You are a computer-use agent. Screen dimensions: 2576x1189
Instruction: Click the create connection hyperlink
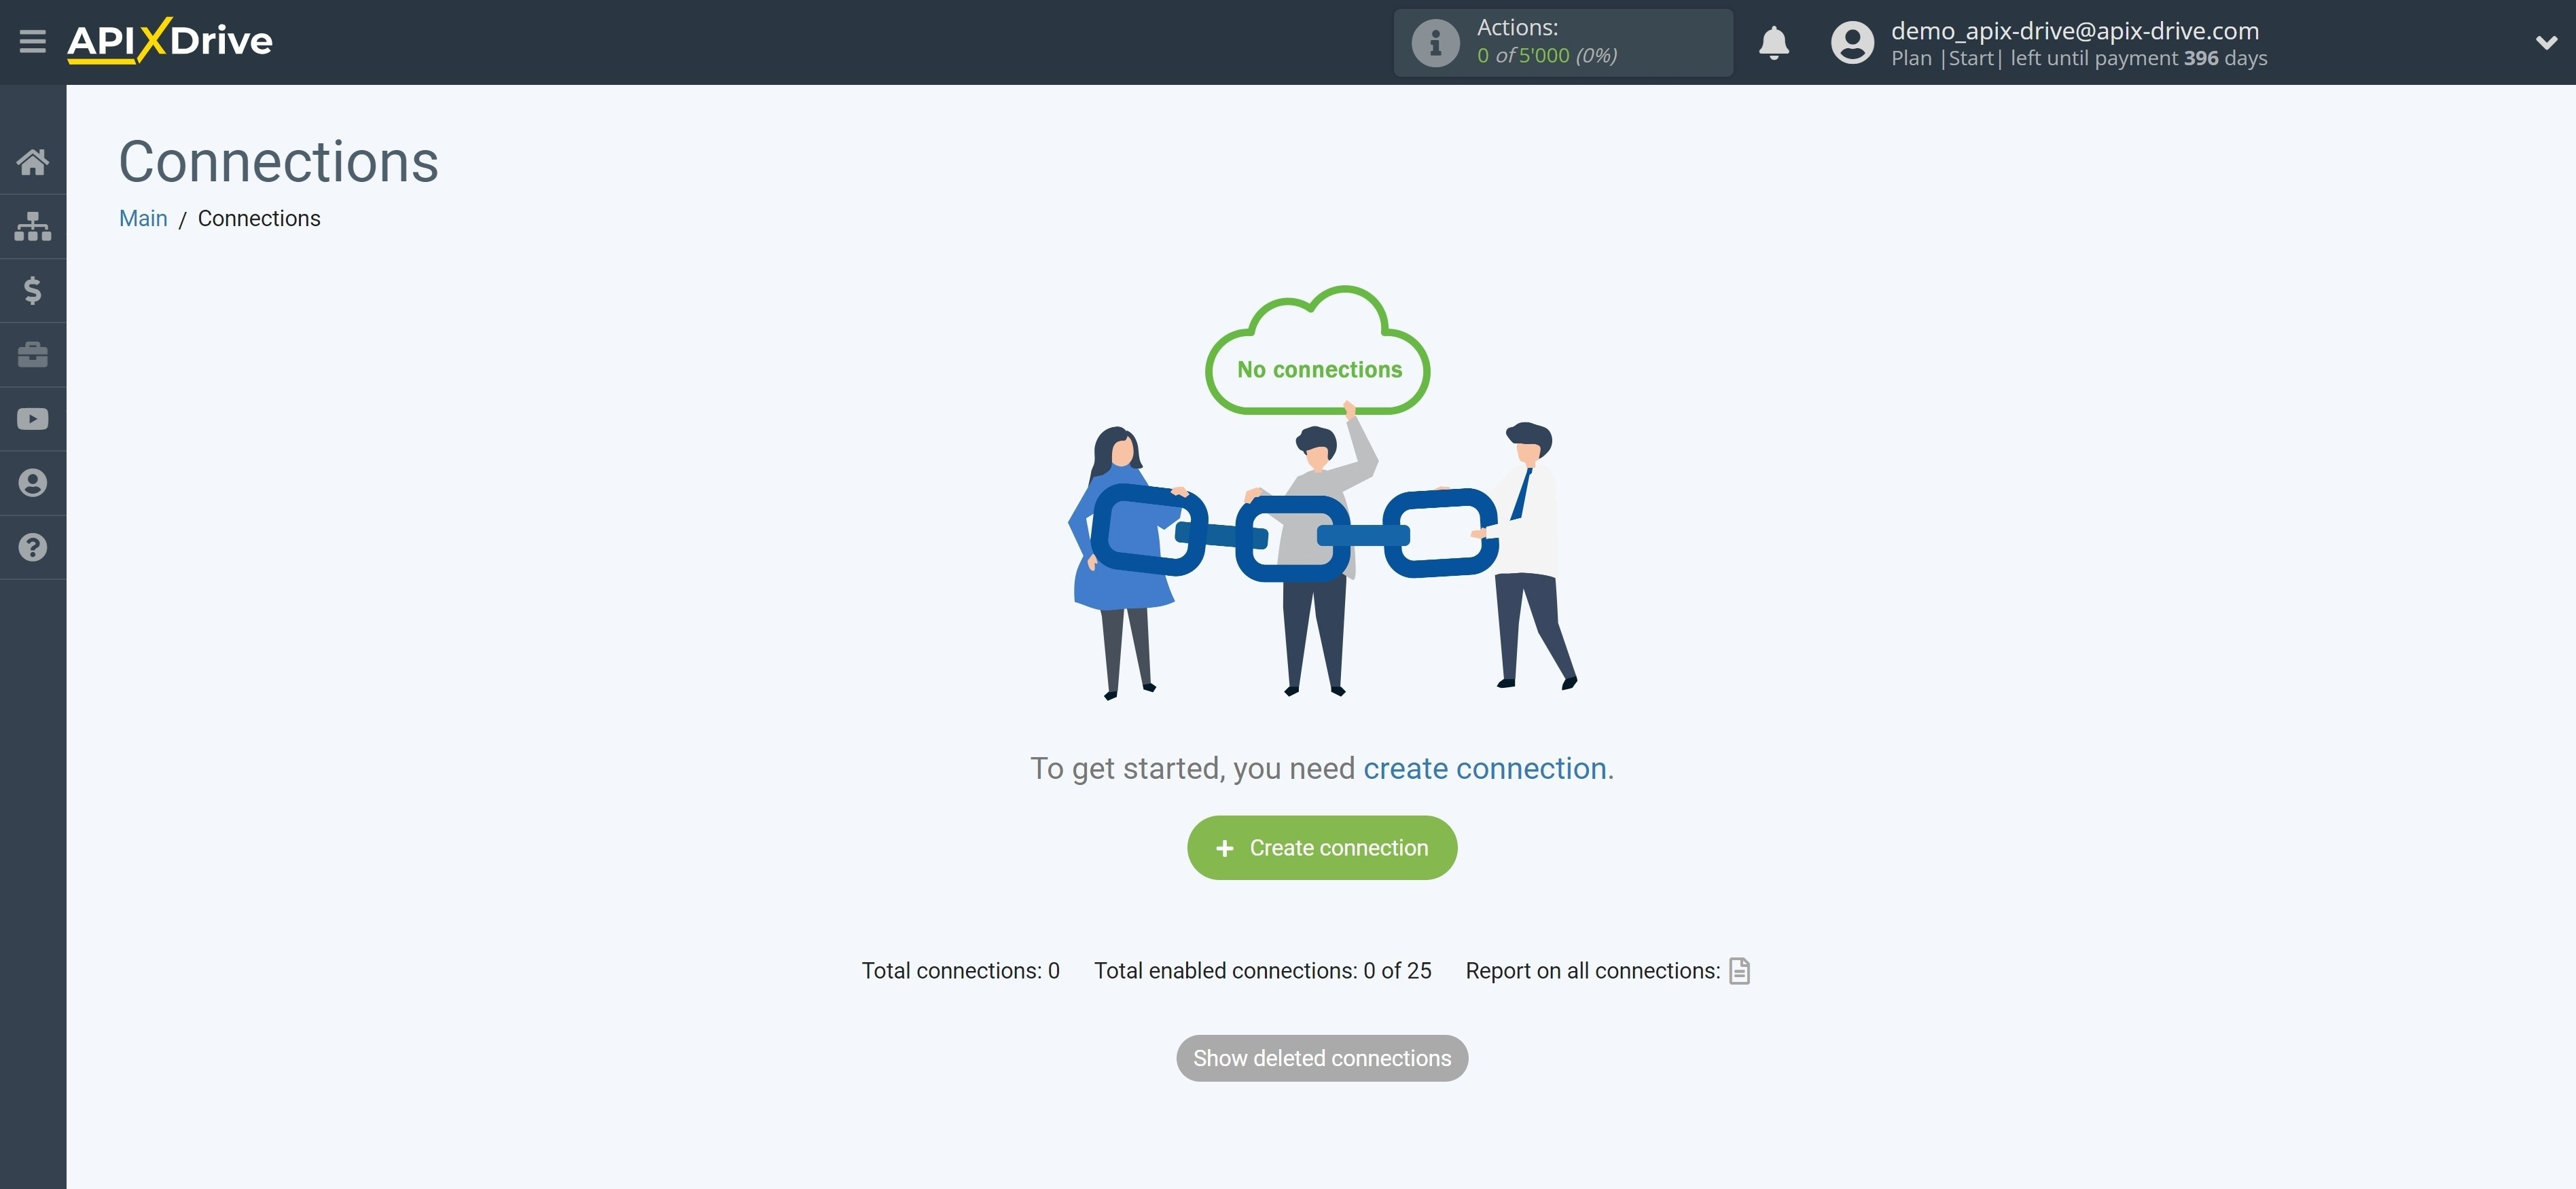(1484, 767)
